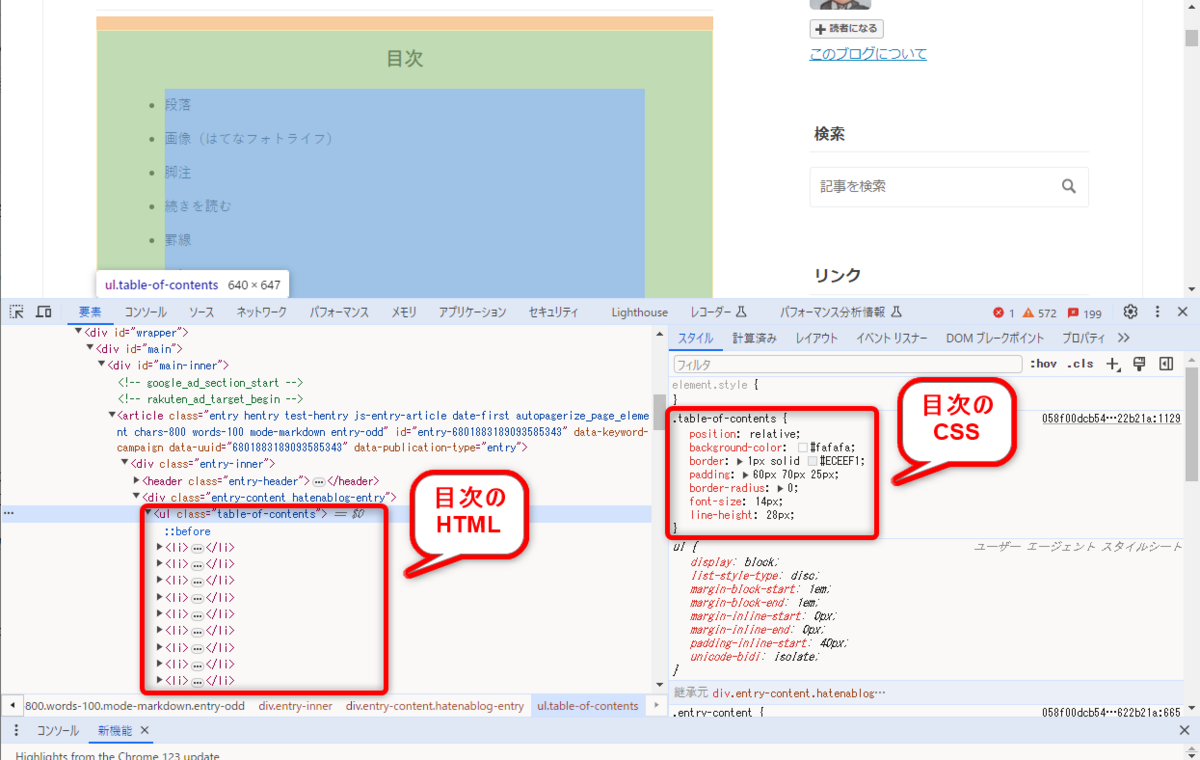Expand the header class="entry-header" node
This screenshot has width=1200, height=760.
[137, 481]
